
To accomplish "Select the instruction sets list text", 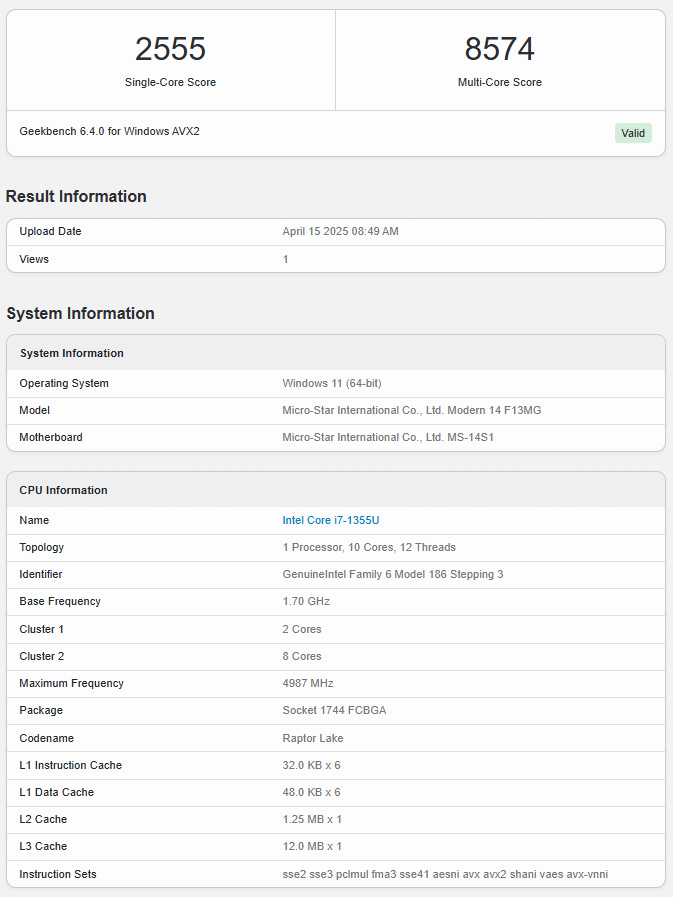I will (445, 874).
